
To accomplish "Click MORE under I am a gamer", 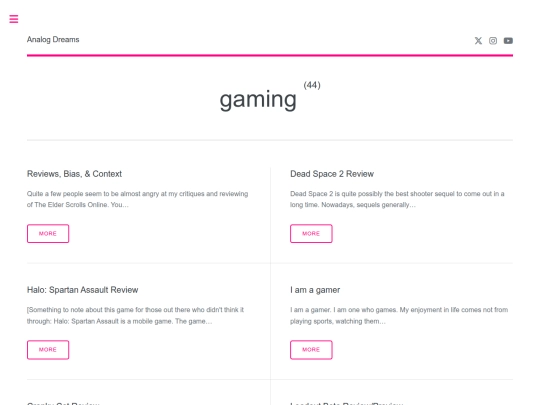I will tap(311, 350).
